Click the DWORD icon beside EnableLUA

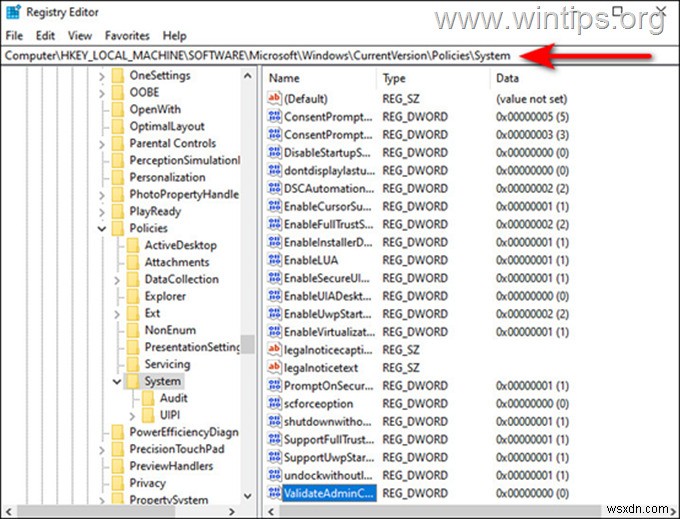(274, 260)
